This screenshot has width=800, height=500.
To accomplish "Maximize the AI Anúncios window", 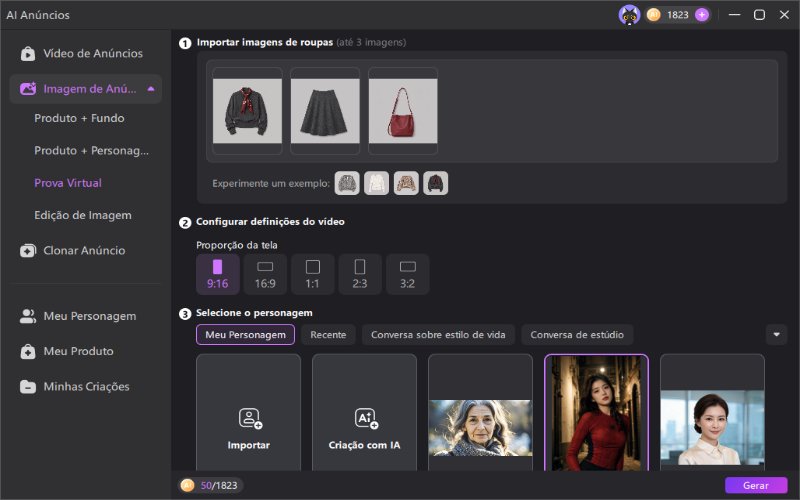I will [759, 15].
